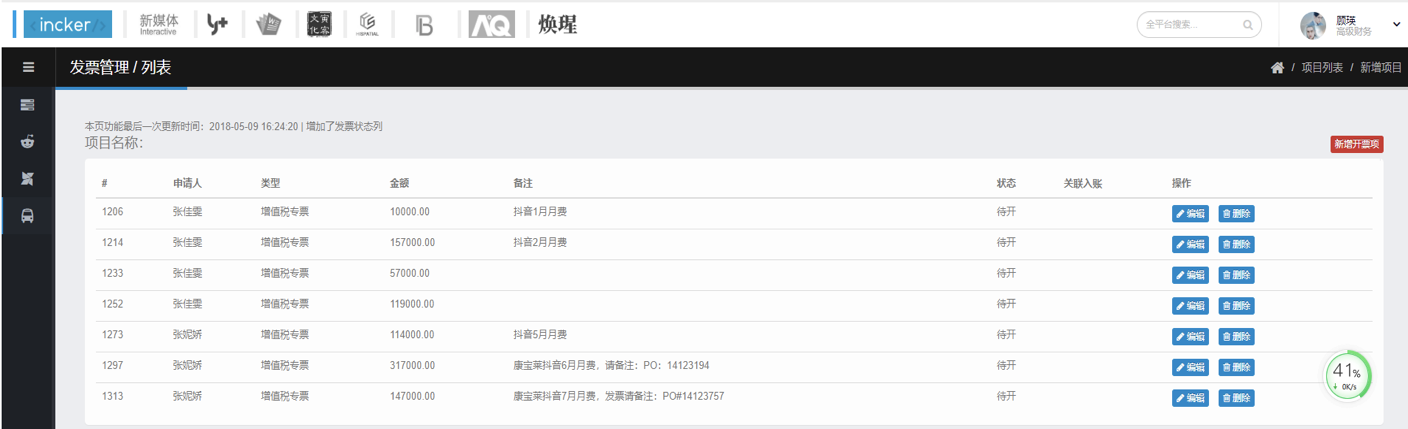
Task: Click the 备注 column header
Action: (x=523, y=184)
